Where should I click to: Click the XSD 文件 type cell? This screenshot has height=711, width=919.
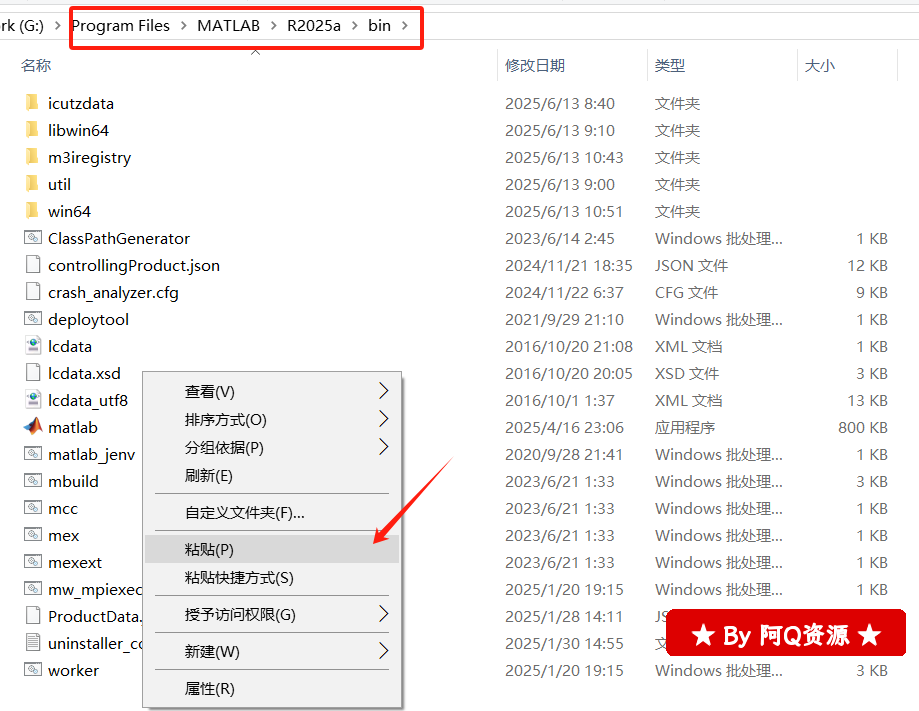687,373
